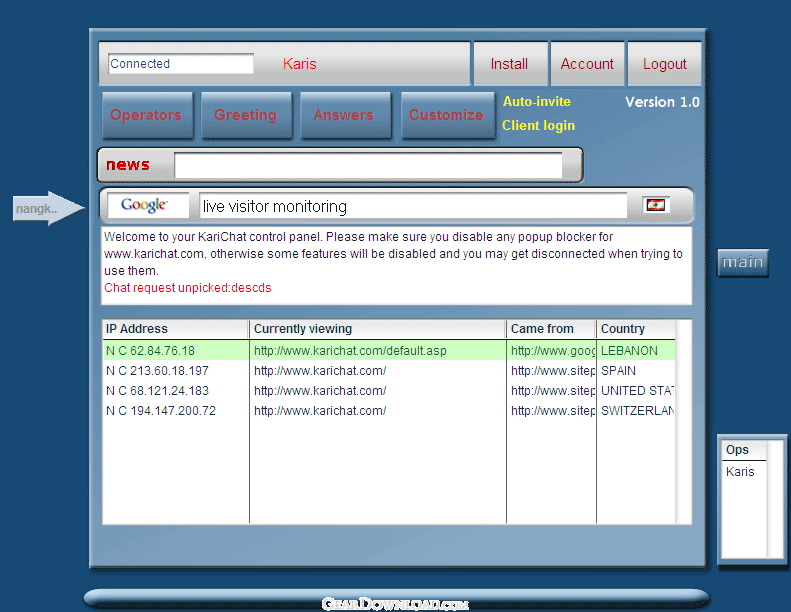Click the Ops list header
This screenshot has height=612, width=791.
[x=745, y=450]
